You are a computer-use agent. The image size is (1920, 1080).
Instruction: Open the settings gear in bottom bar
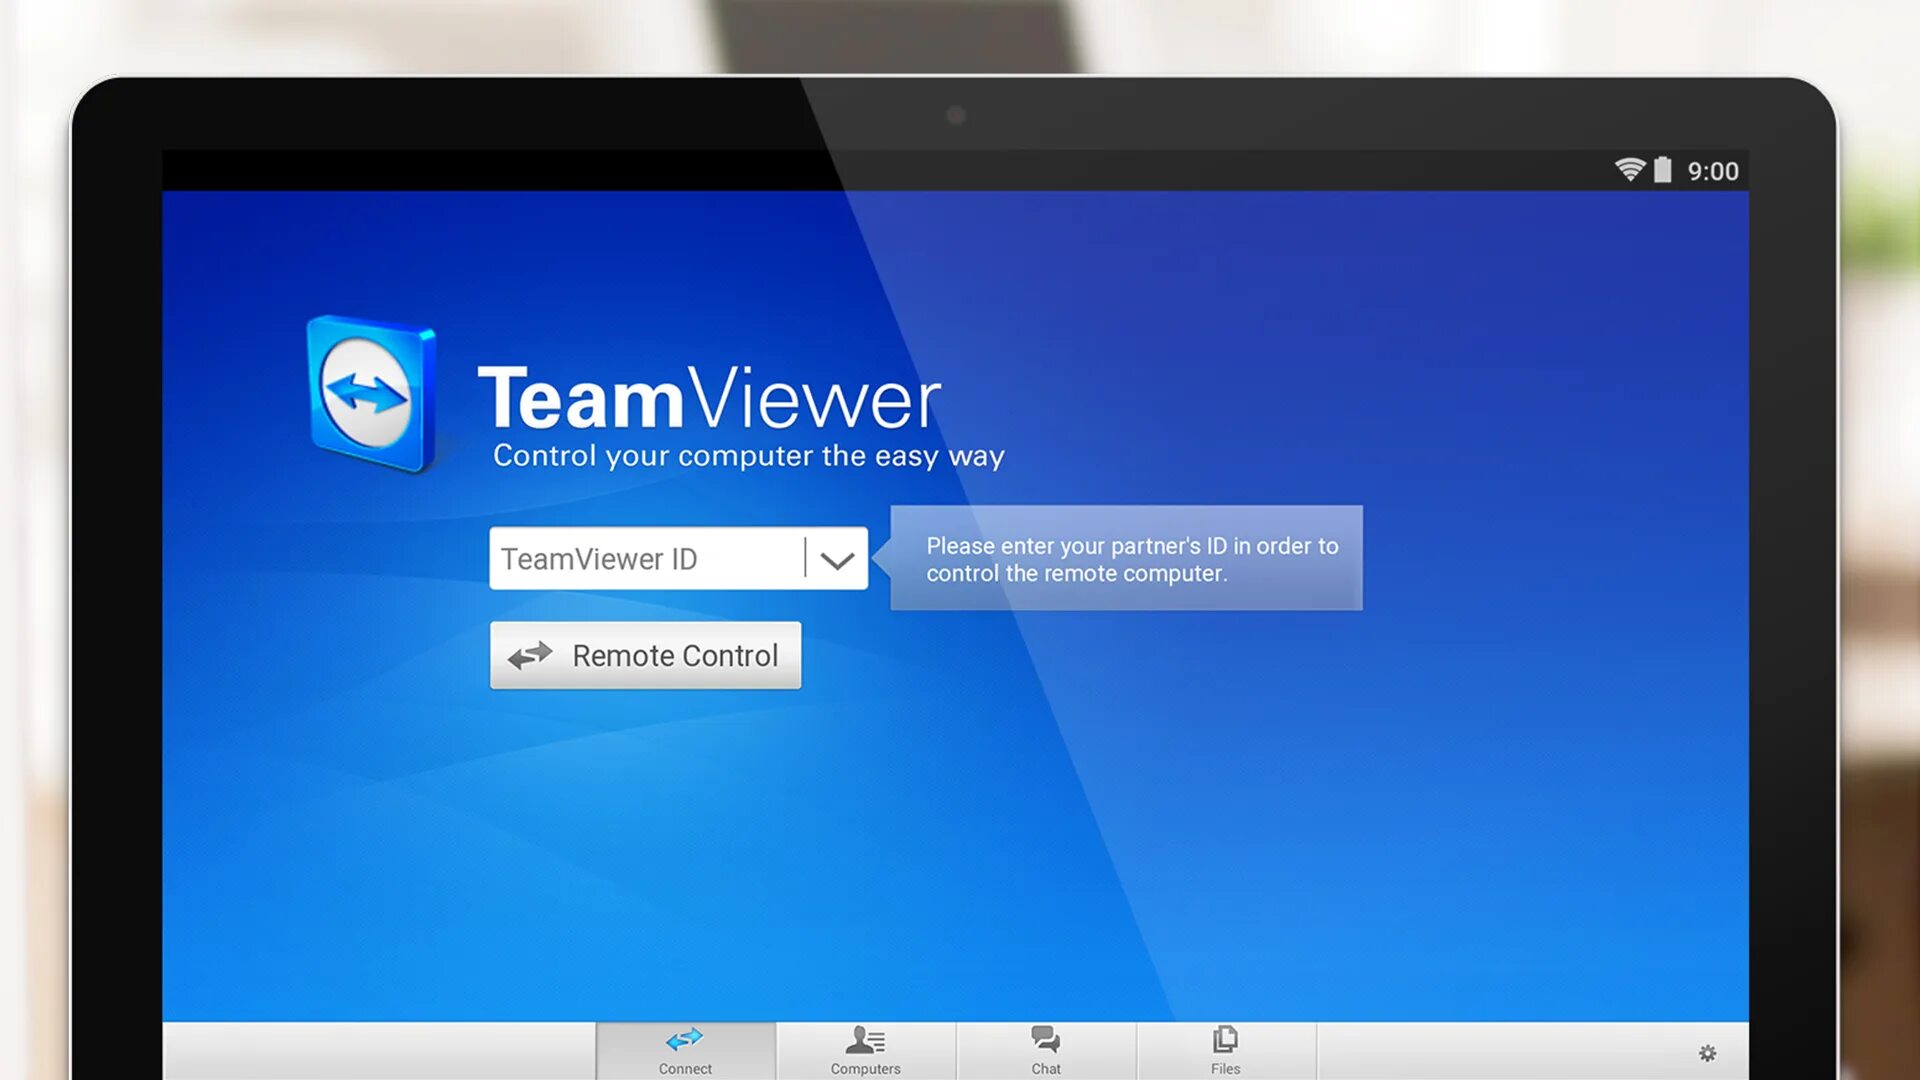1707,1053
